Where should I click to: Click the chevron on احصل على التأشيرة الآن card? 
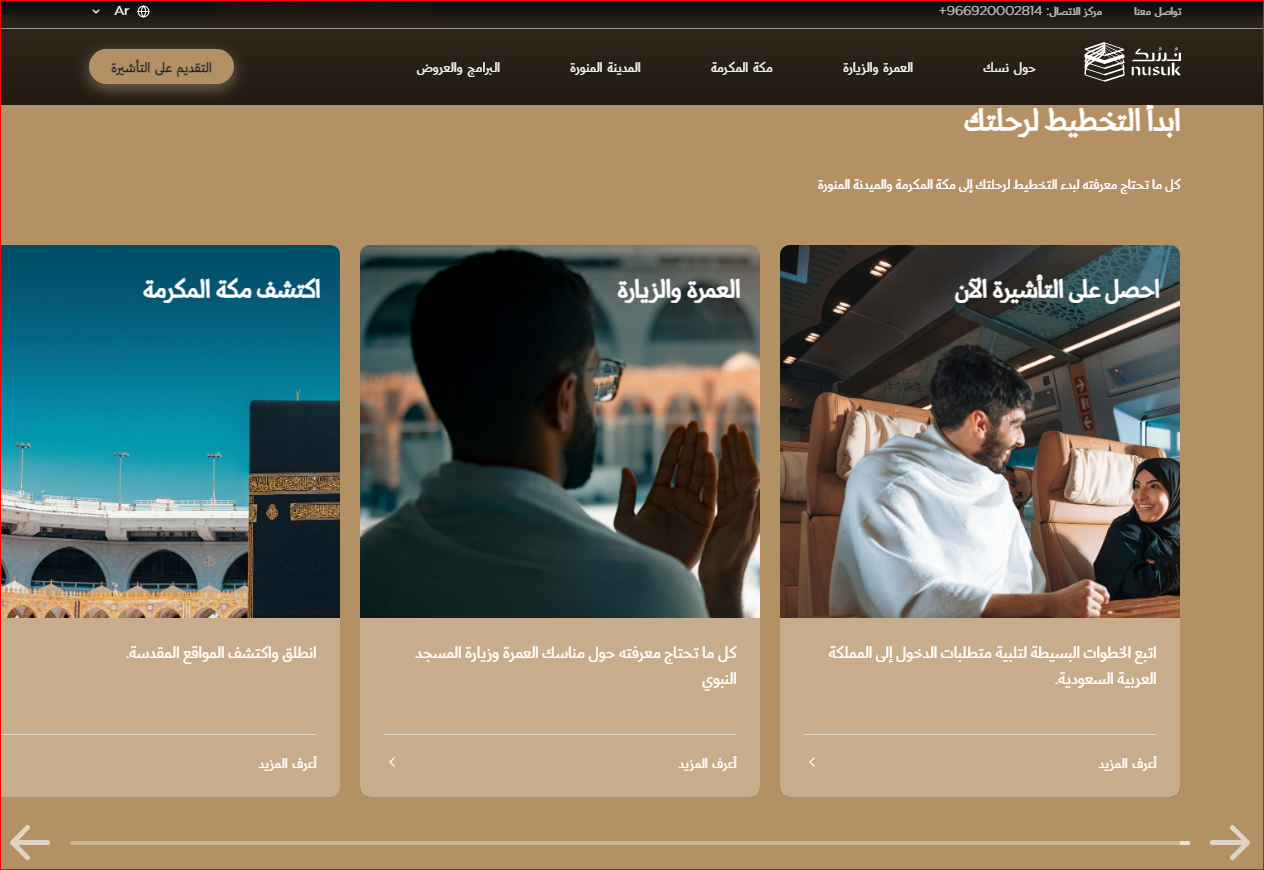tap(812, 762)
